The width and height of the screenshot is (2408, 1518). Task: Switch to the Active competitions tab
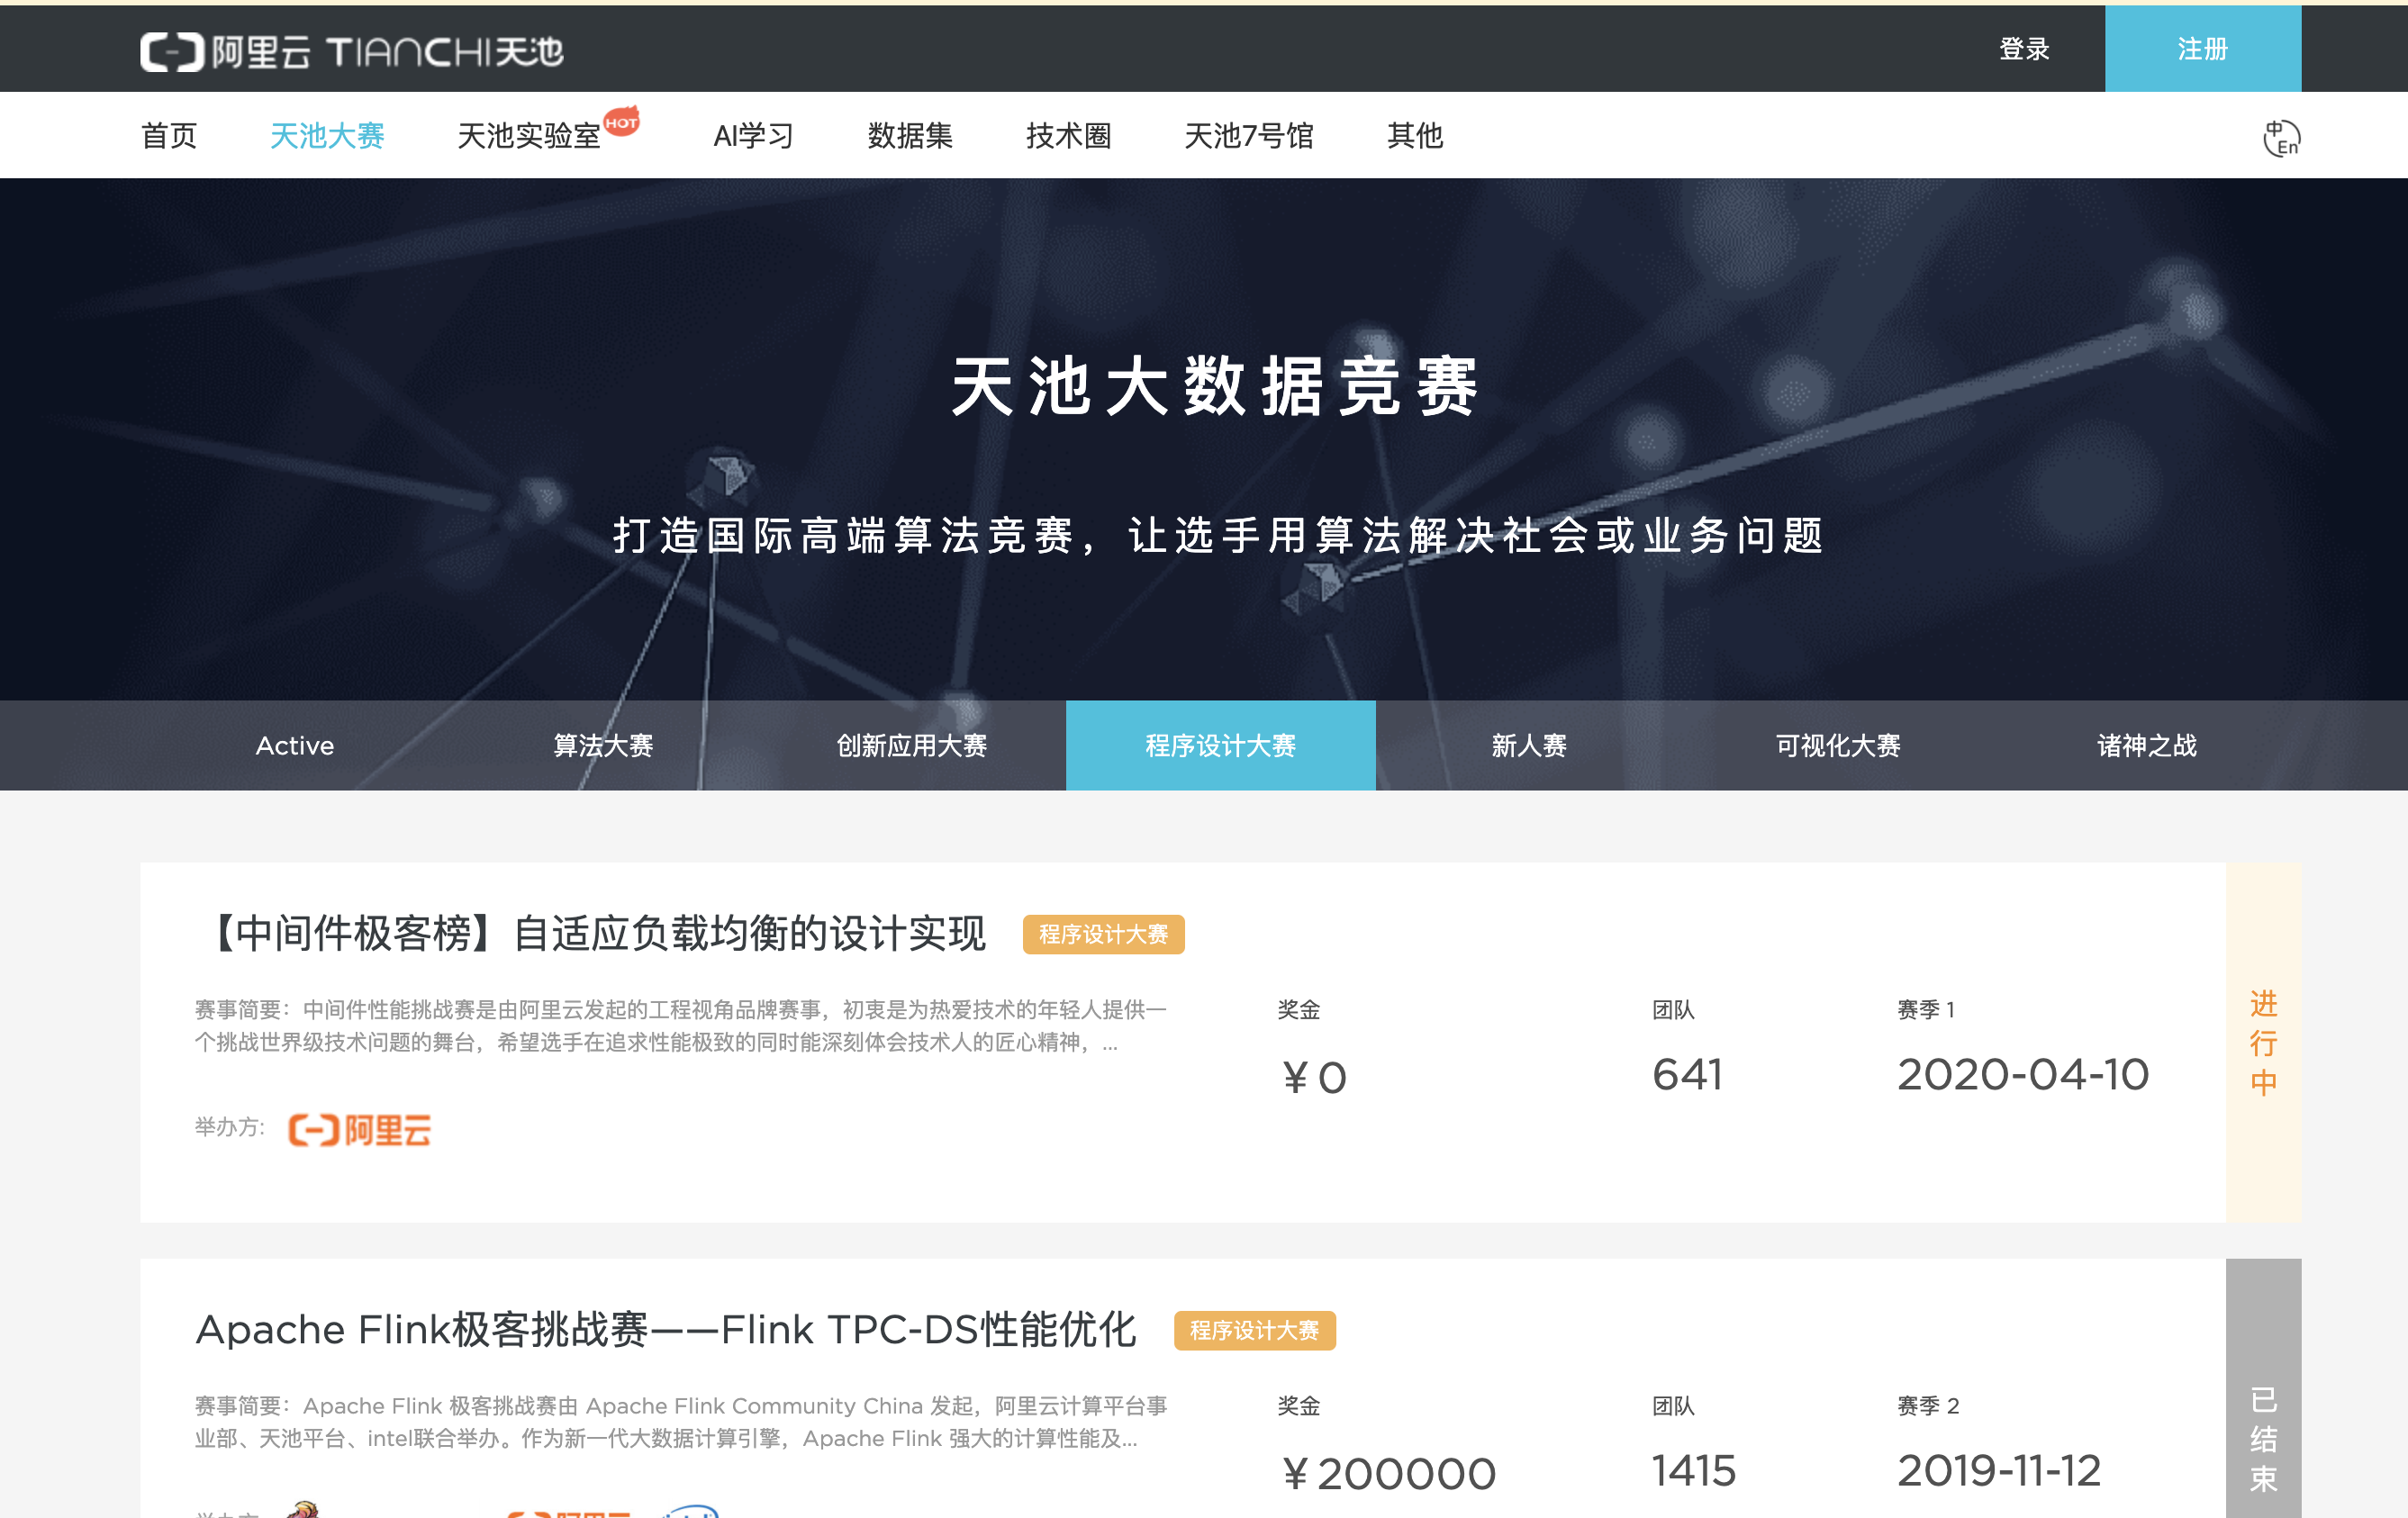pos(294,746)
